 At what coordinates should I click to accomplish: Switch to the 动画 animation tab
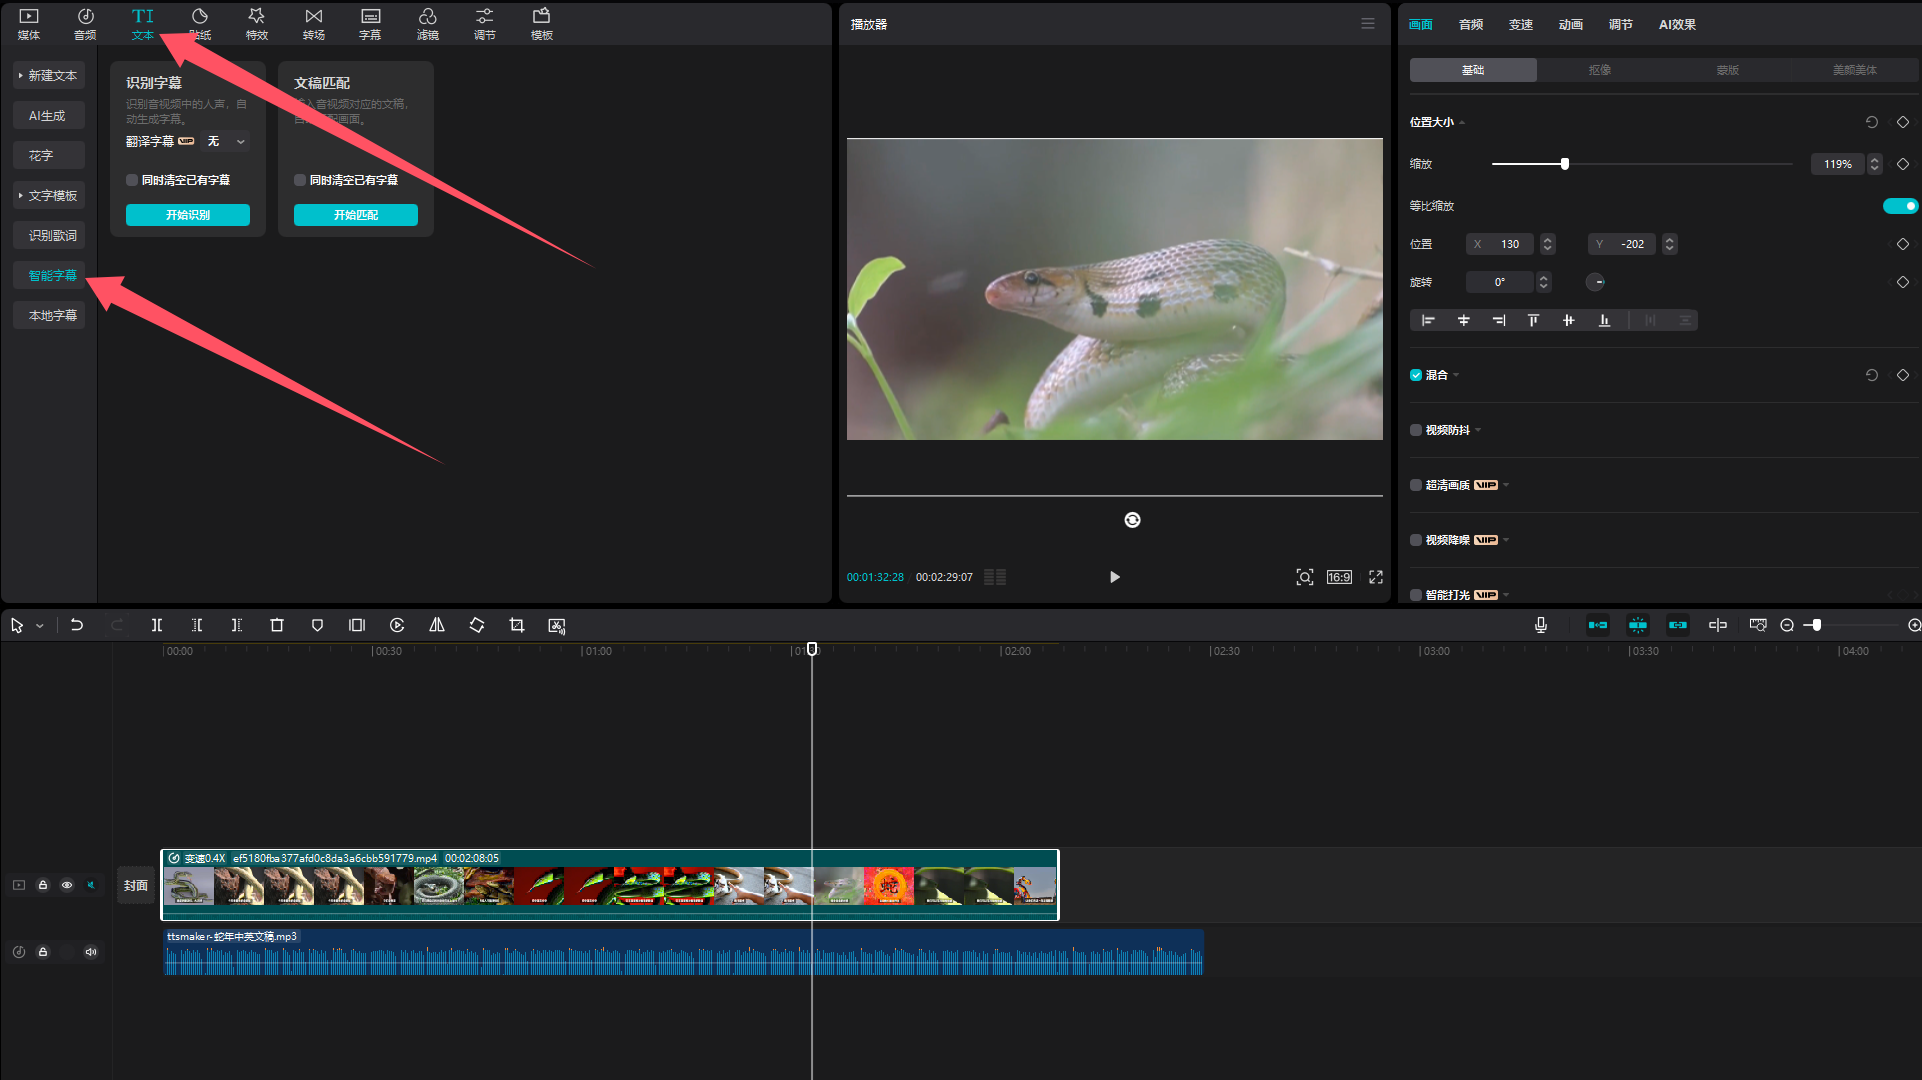(x=1571, y=25)
